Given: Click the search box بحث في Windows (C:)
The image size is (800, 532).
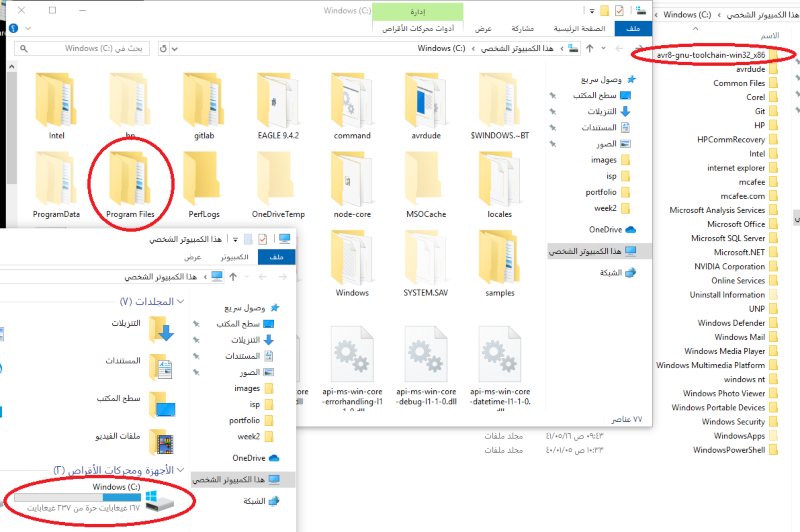Looking at the screenshot, I should pyautogui.click(x=82, y=48).
